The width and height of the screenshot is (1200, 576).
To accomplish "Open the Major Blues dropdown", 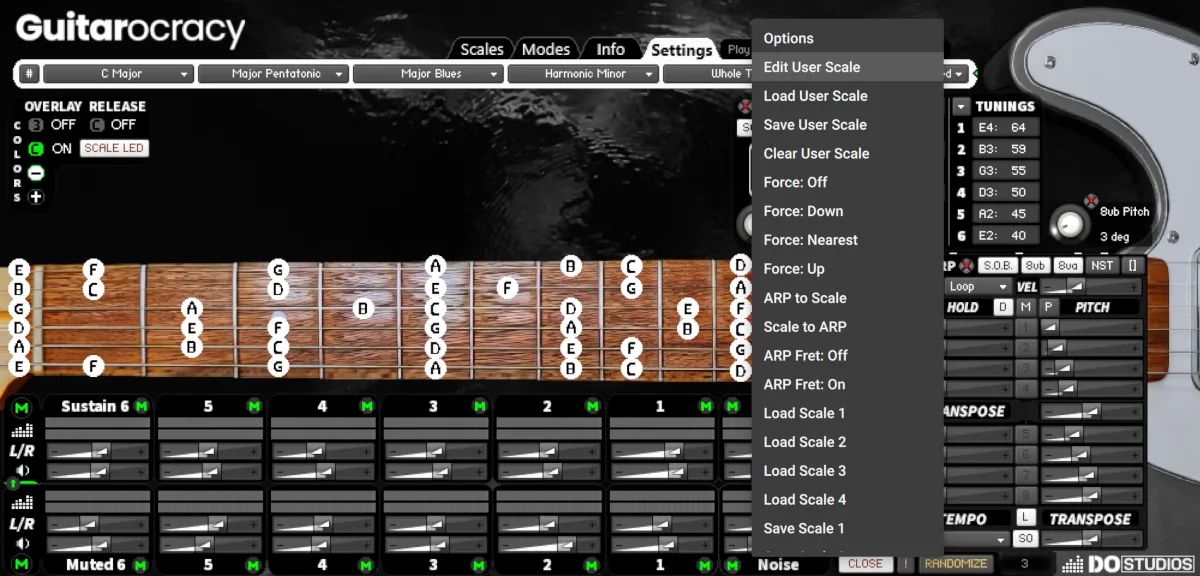I will coord(428,74).
